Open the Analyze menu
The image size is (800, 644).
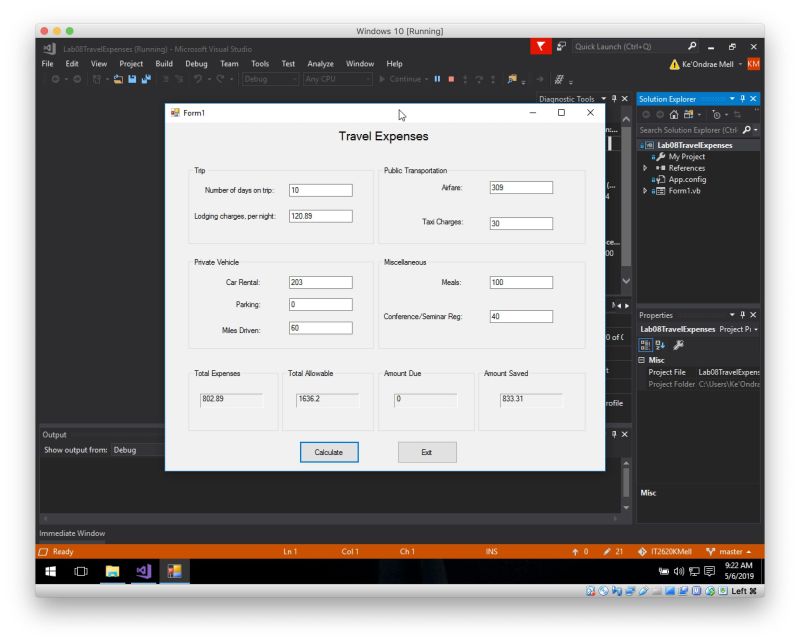click(320, 64)
